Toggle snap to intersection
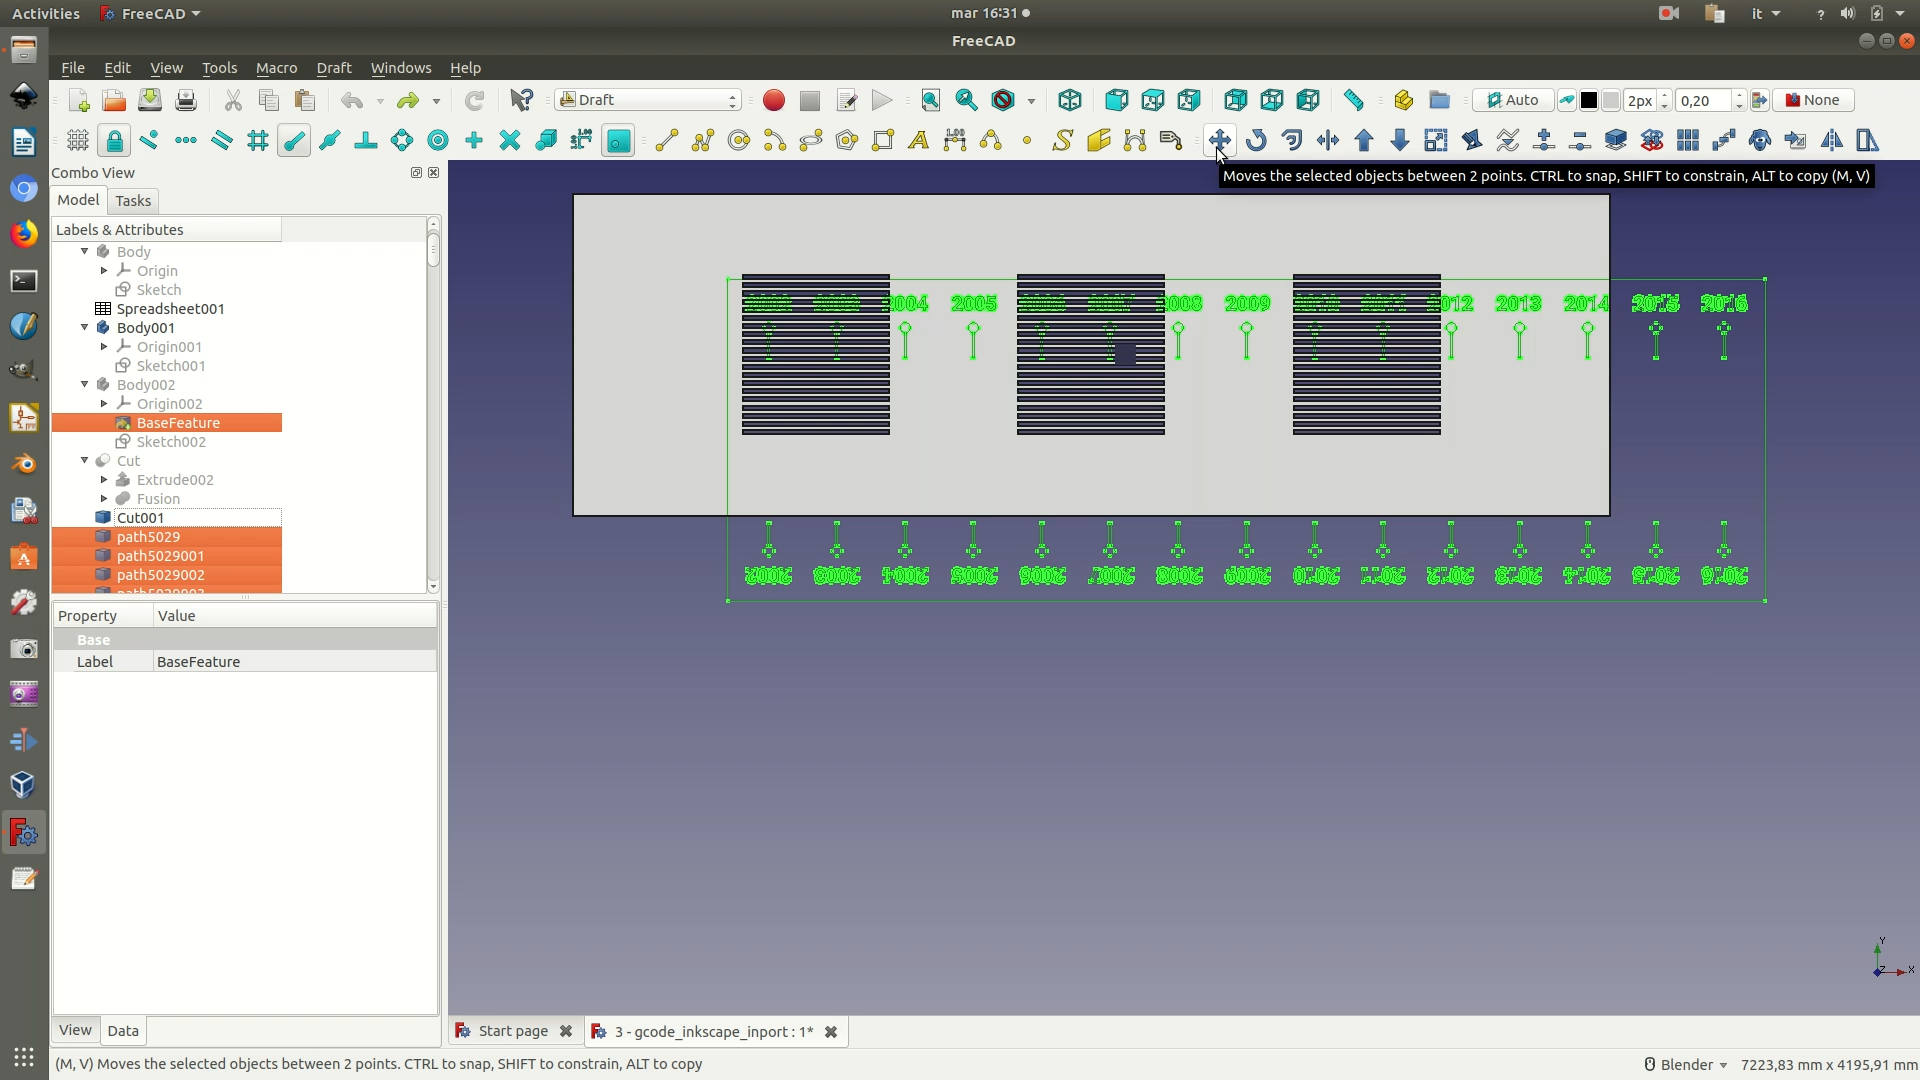This screenshot has height=1080, width=1920. tap(510, 141)
